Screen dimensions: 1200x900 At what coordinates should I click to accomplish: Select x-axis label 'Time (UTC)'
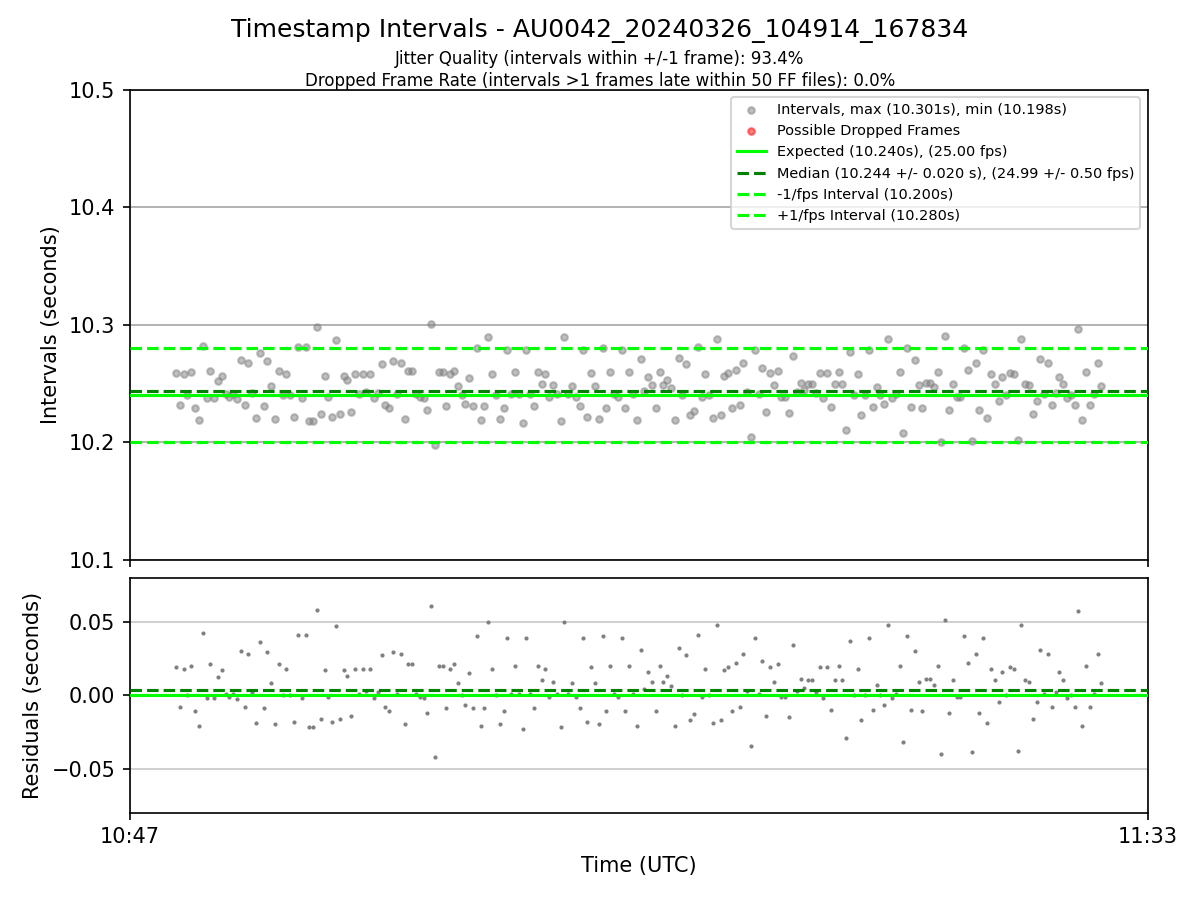pyautogui.click(x=638, y=865)
